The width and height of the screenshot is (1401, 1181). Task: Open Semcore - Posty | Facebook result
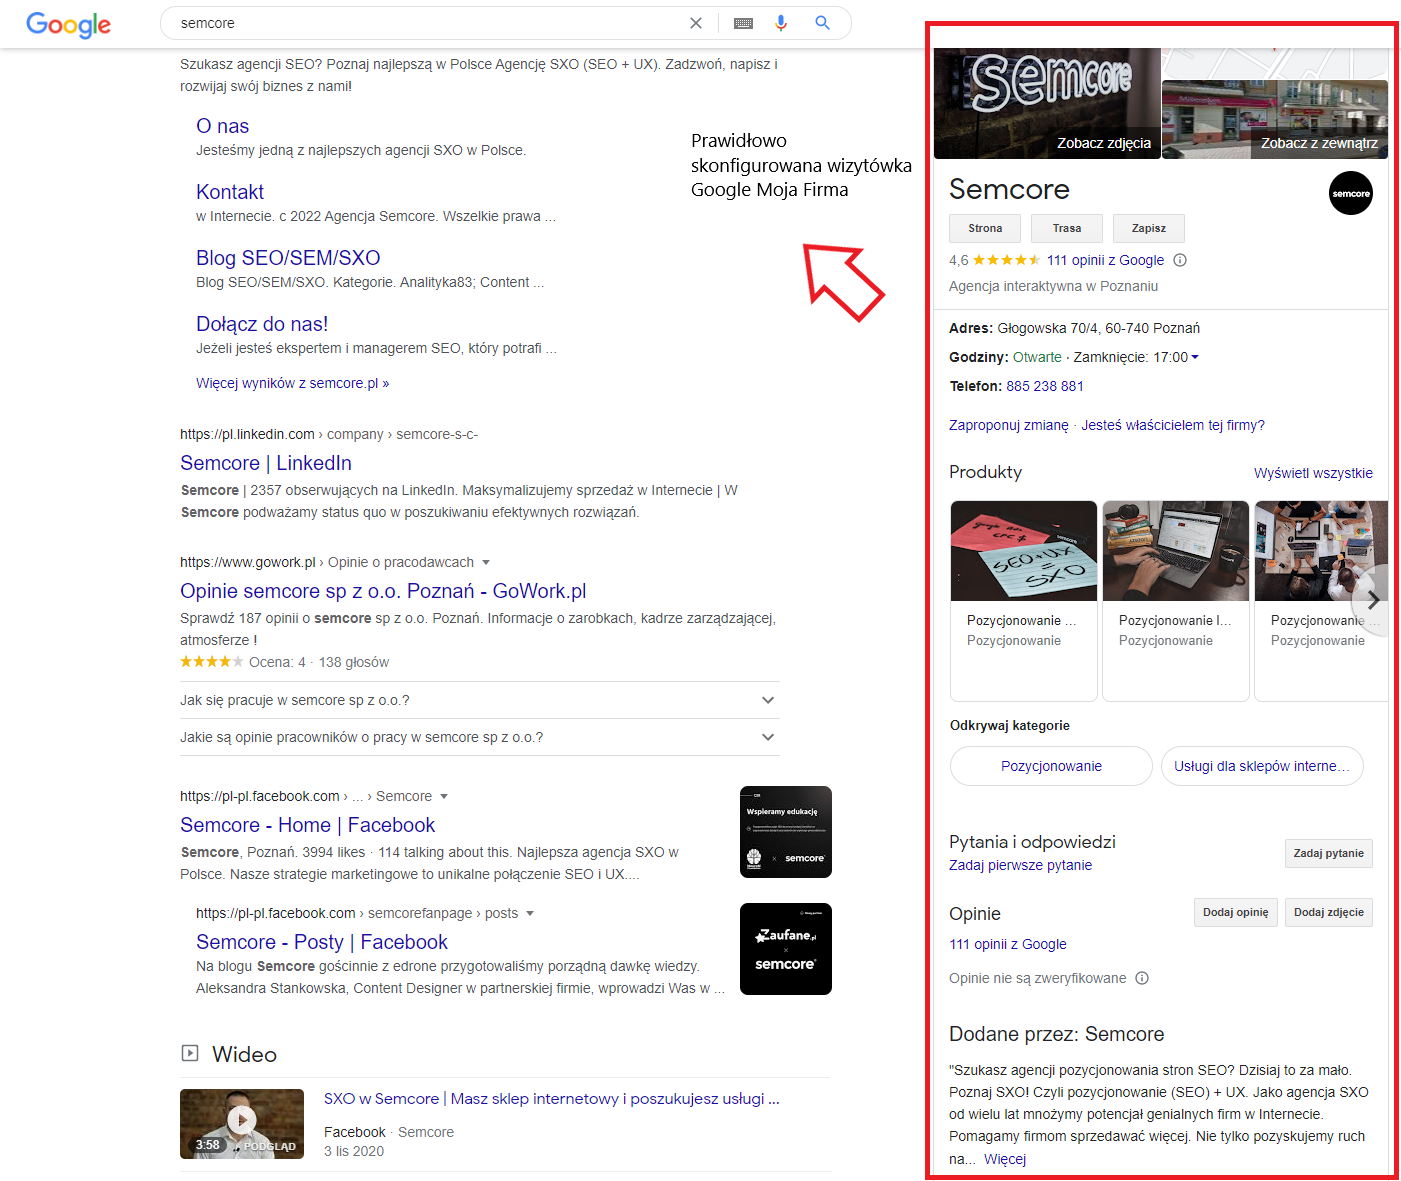tap(322, 942)
